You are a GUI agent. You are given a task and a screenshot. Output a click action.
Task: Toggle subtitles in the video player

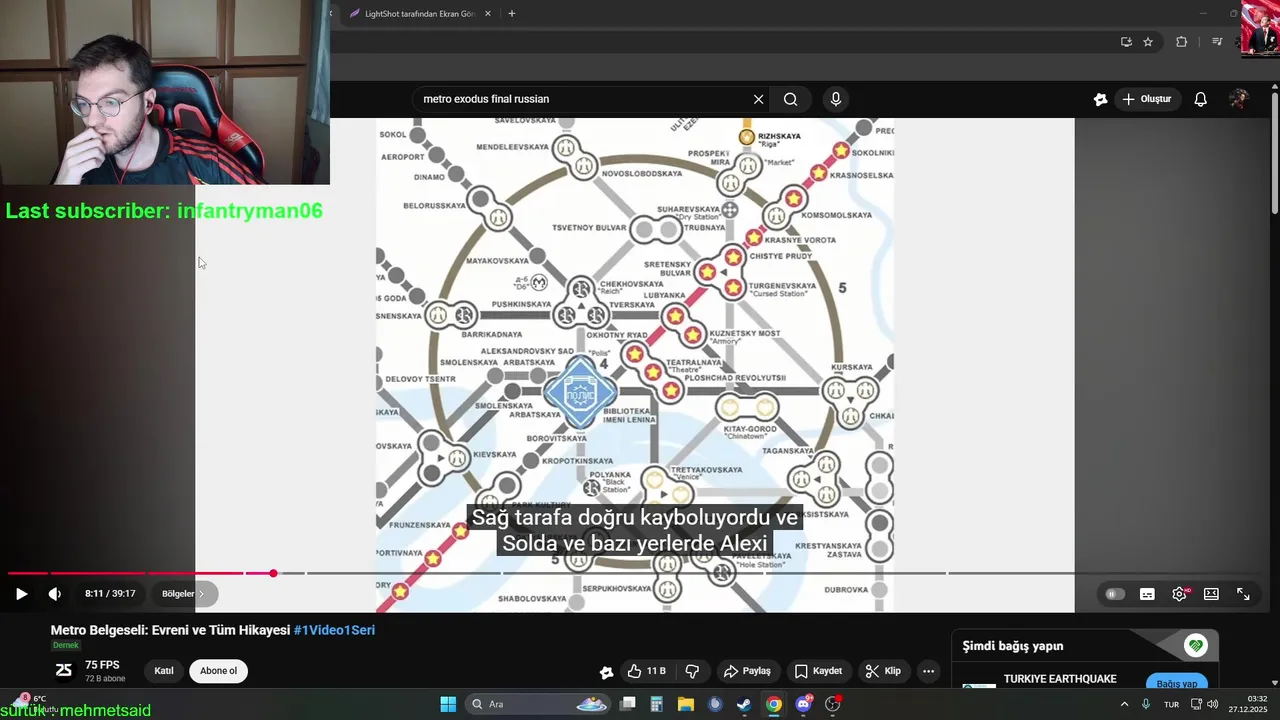pyautogui.click(x=1147, y=594)
